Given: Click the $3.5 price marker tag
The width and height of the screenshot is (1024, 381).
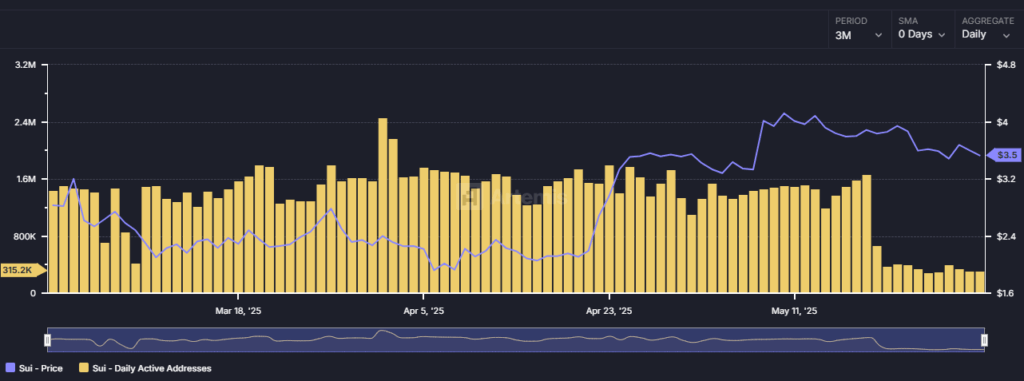Looking at the screenshot, I should [x=999, y=155].
